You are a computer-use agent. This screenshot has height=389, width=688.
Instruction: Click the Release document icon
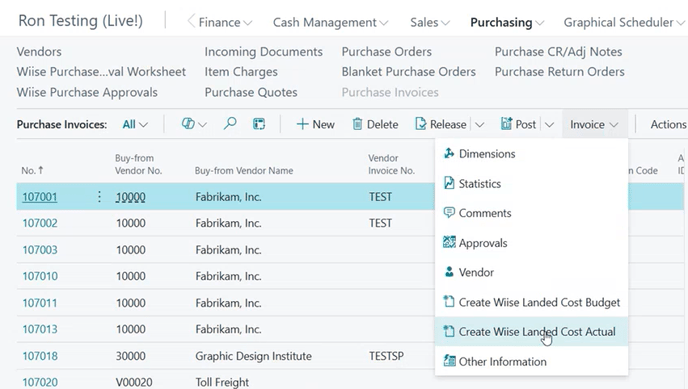(x=420, y=124)
